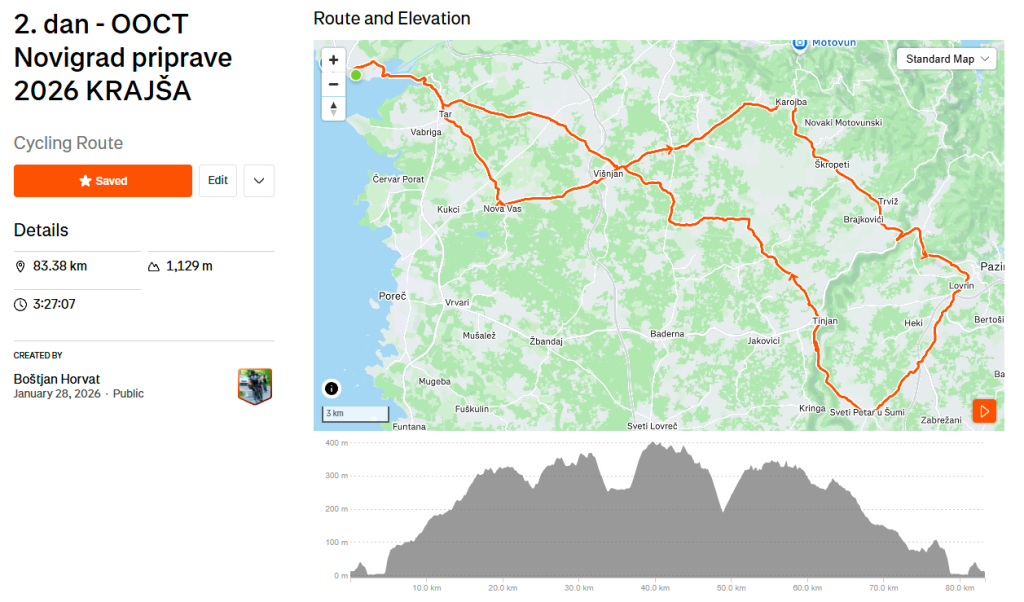Click the green route start marker
Viewport: 1024px width, 602px height.
356,75
